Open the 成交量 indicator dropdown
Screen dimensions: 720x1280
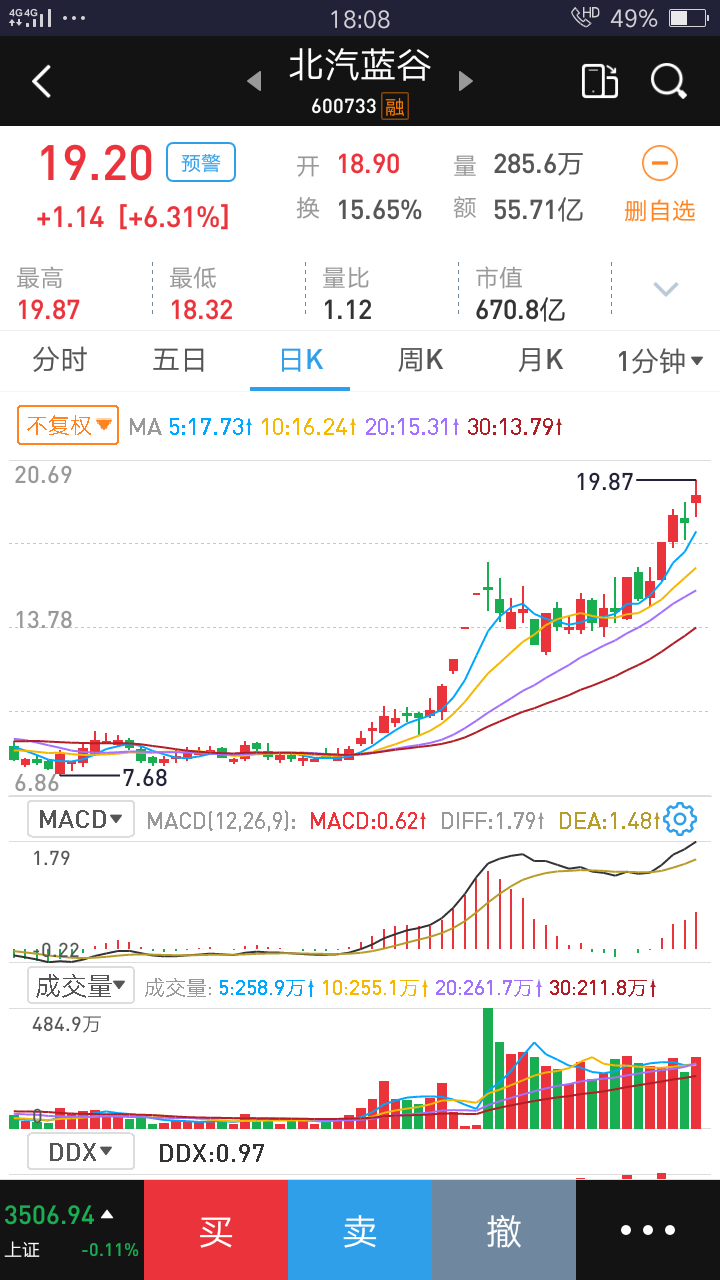click(80, 986)
